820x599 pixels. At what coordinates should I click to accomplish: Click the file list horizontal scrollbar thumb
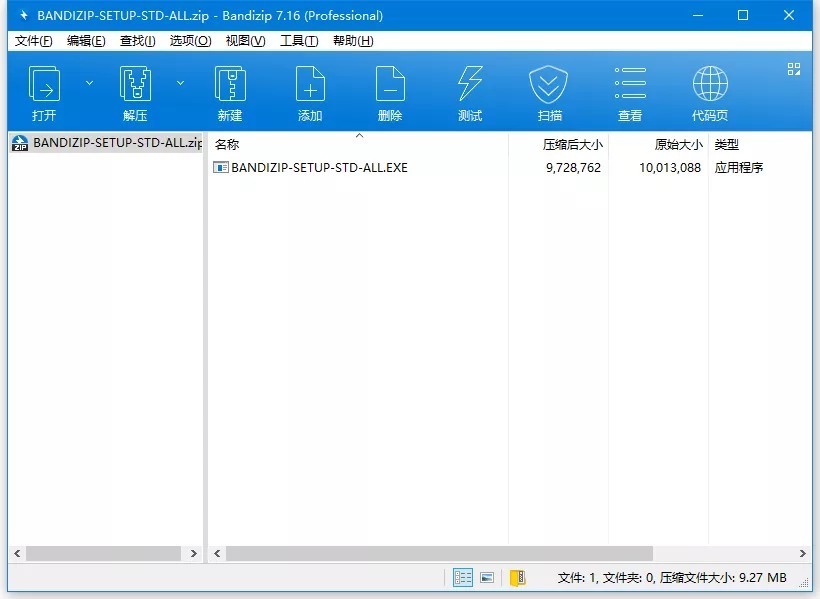point(439,553)
